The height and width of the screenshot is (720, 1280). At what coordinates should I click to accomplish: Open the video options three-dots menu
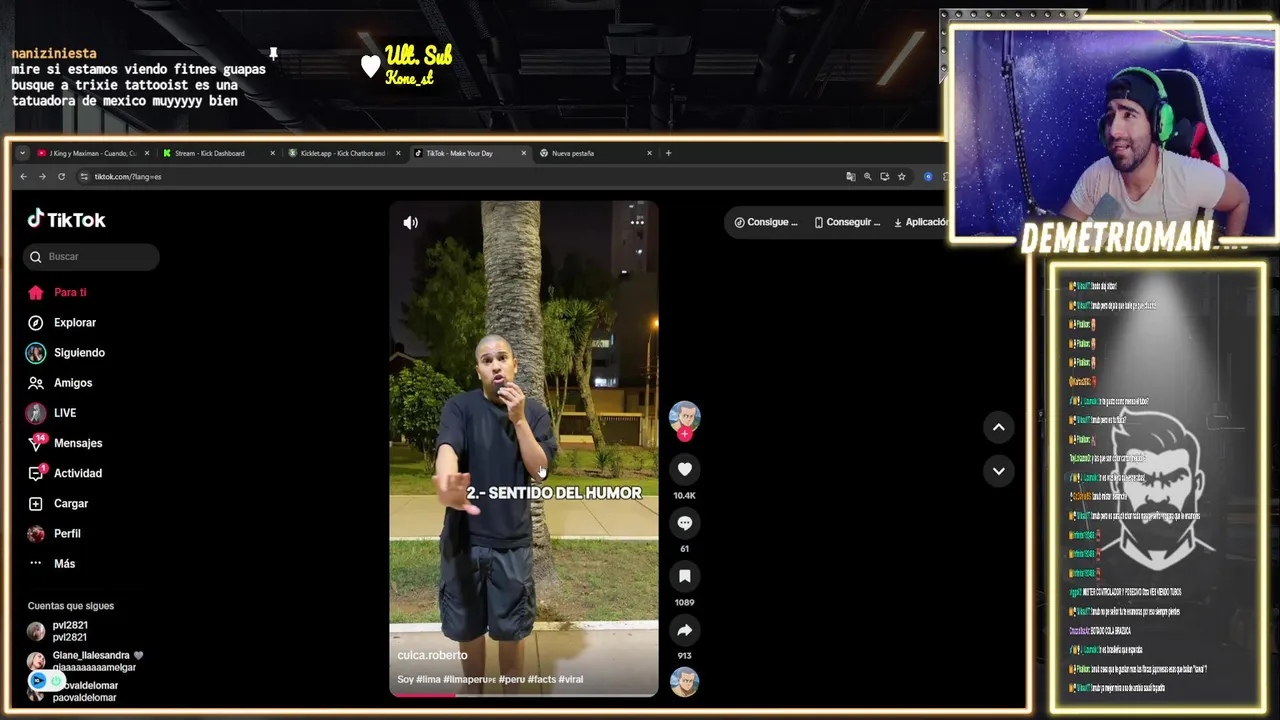tap(637, 222)
